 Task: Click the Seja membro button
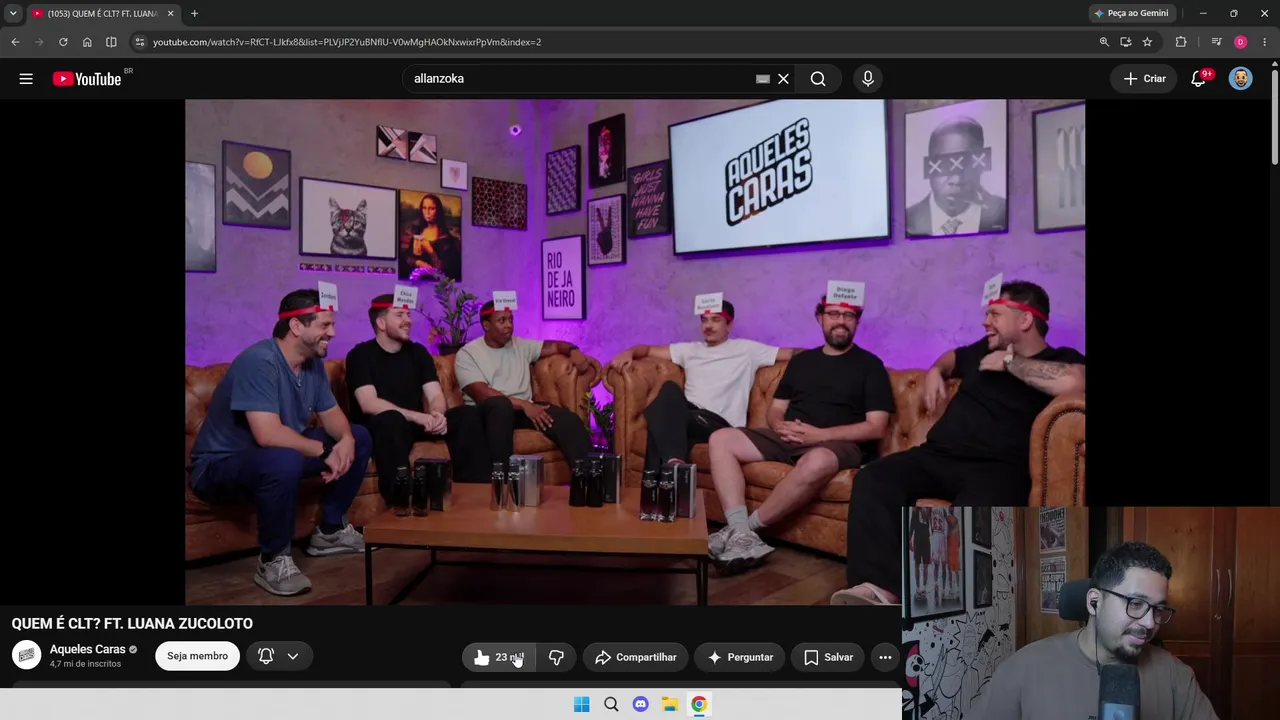click(197, 656)
